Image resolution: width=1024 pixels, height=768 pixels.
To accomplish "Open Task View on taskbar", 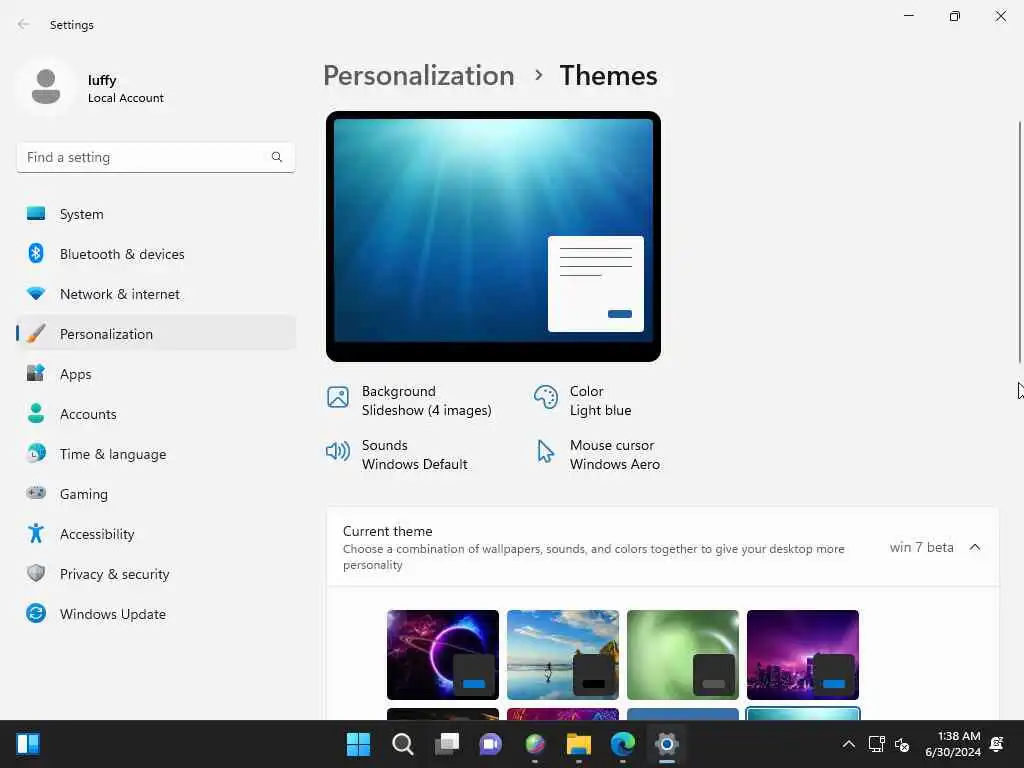I will point(447,744).
